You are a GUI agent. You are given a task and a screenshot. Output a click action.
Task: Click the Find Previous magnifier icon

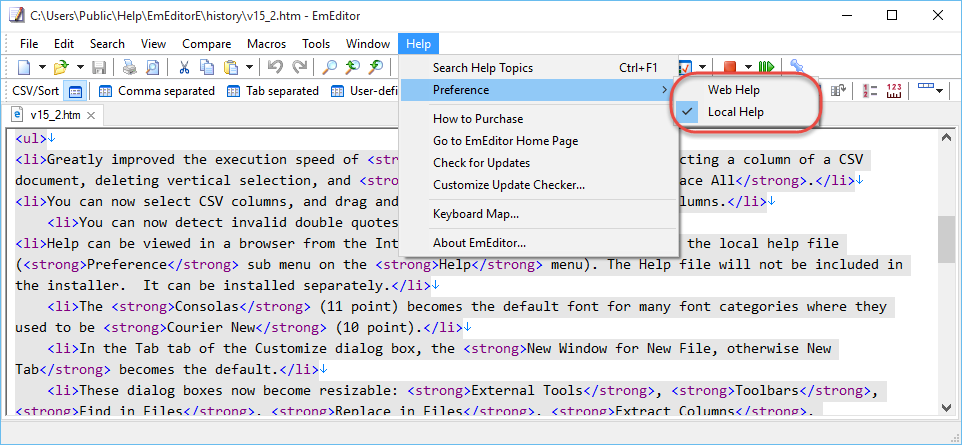pos(352,66)
